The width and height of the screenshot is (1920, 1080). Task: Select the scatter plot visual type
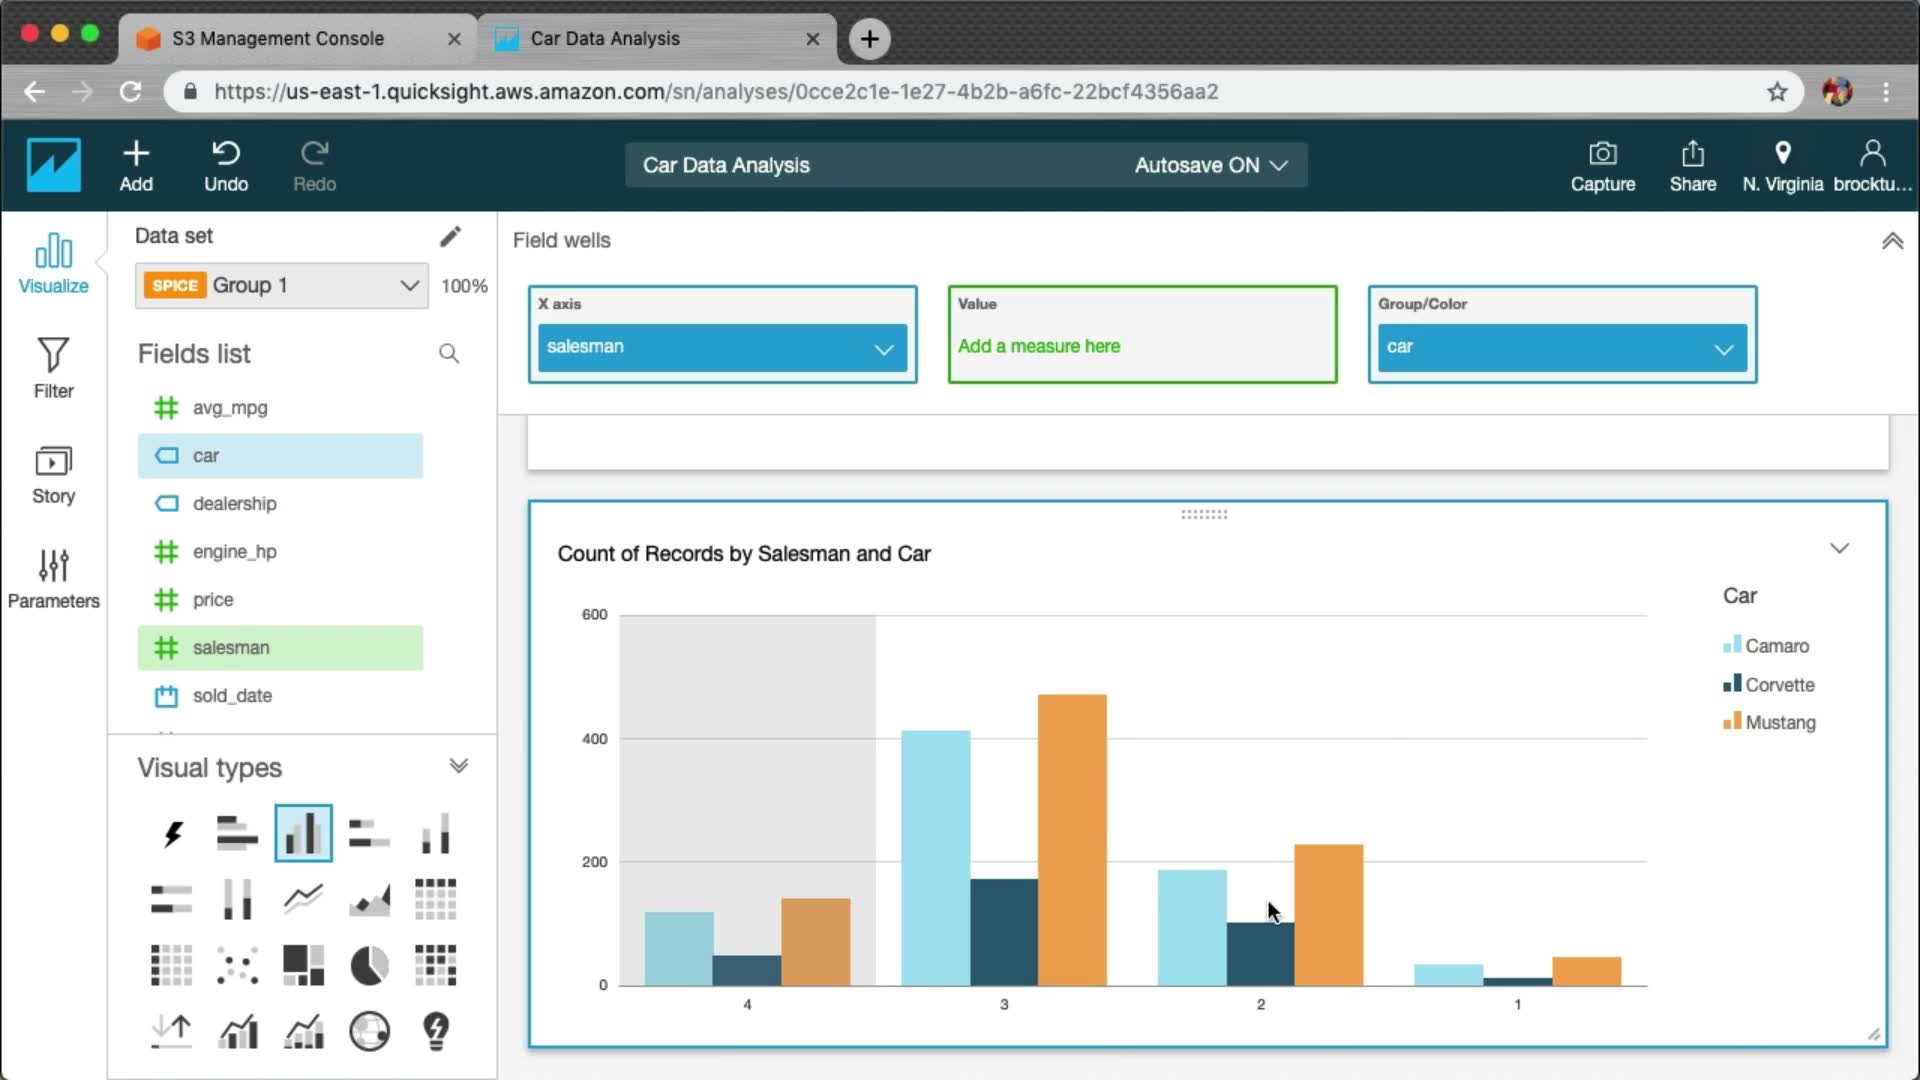point(237,966)
